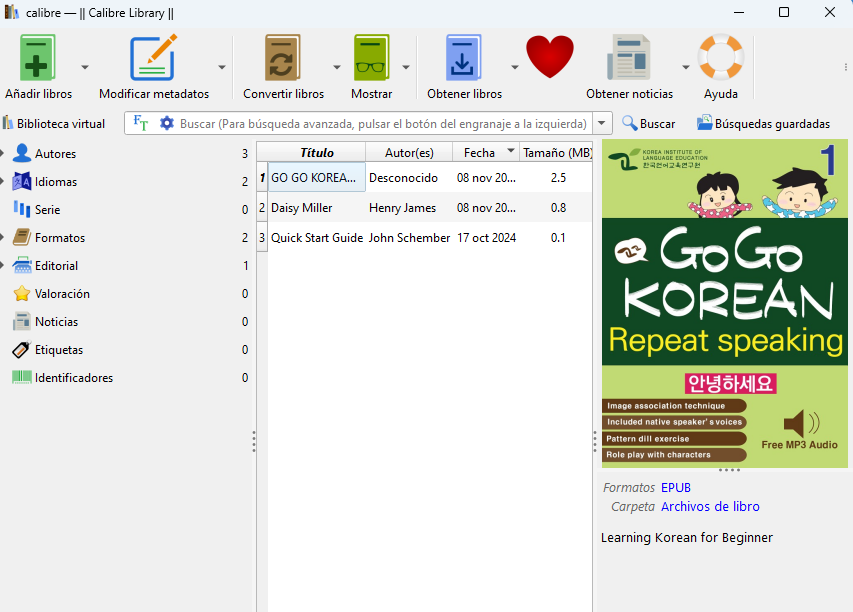The image size is (853, 612).
Task: Click the Buscar button
Action: [648, 123]
